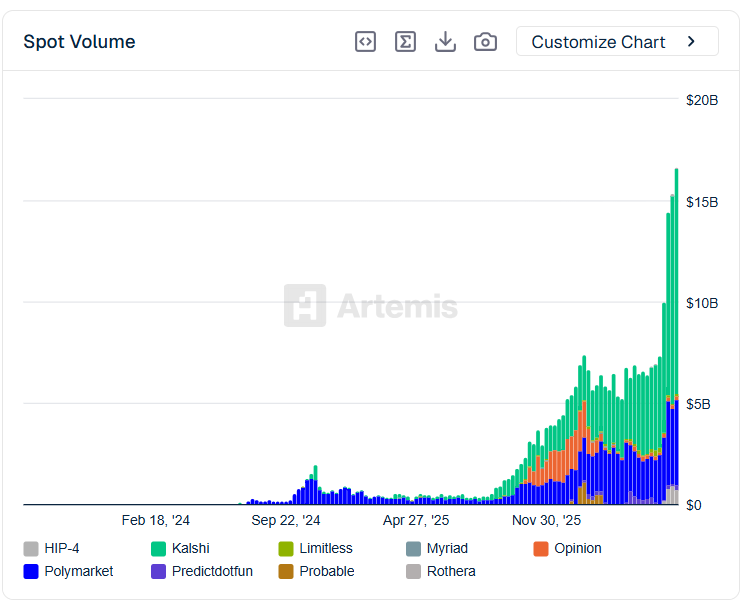This screenshot has width=743, height=606.
Task: Open the Customize Chart panel
Action: coord(617,42)
